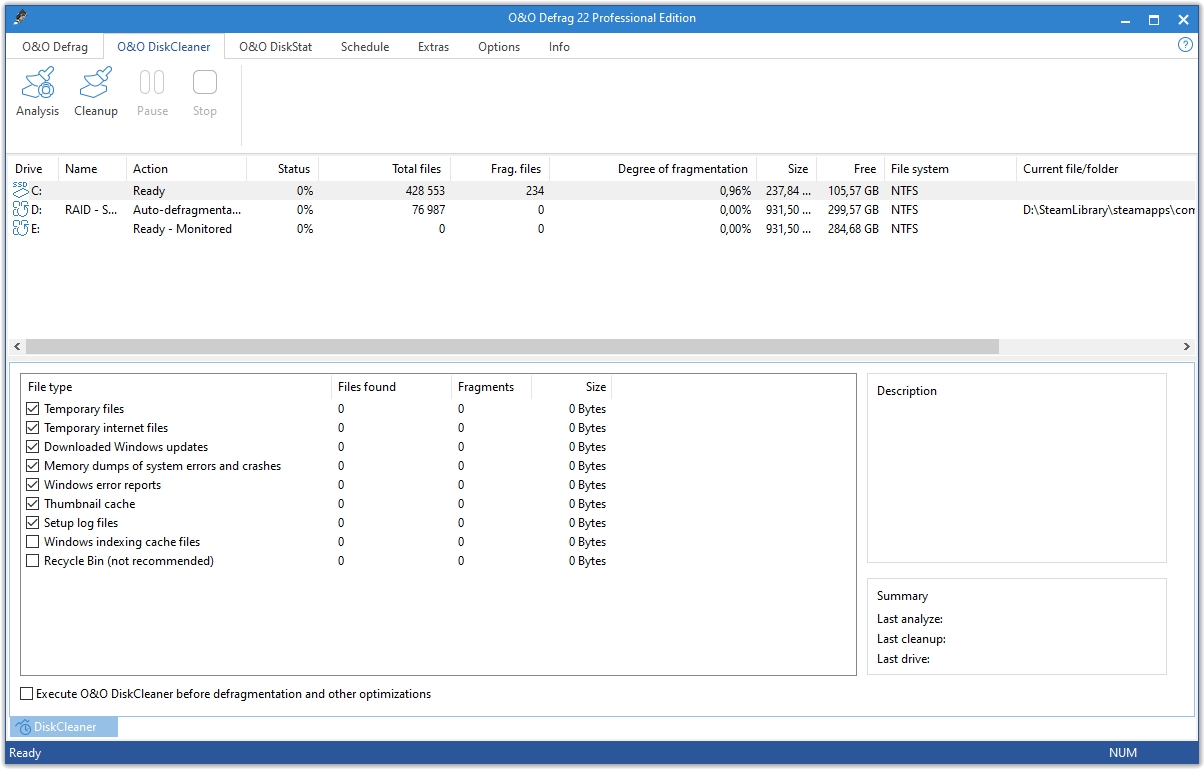This screenshot has width=1204, height=769.
Task: Uncheck the Temporary files checkbox
Action: [x=33, y=409]
